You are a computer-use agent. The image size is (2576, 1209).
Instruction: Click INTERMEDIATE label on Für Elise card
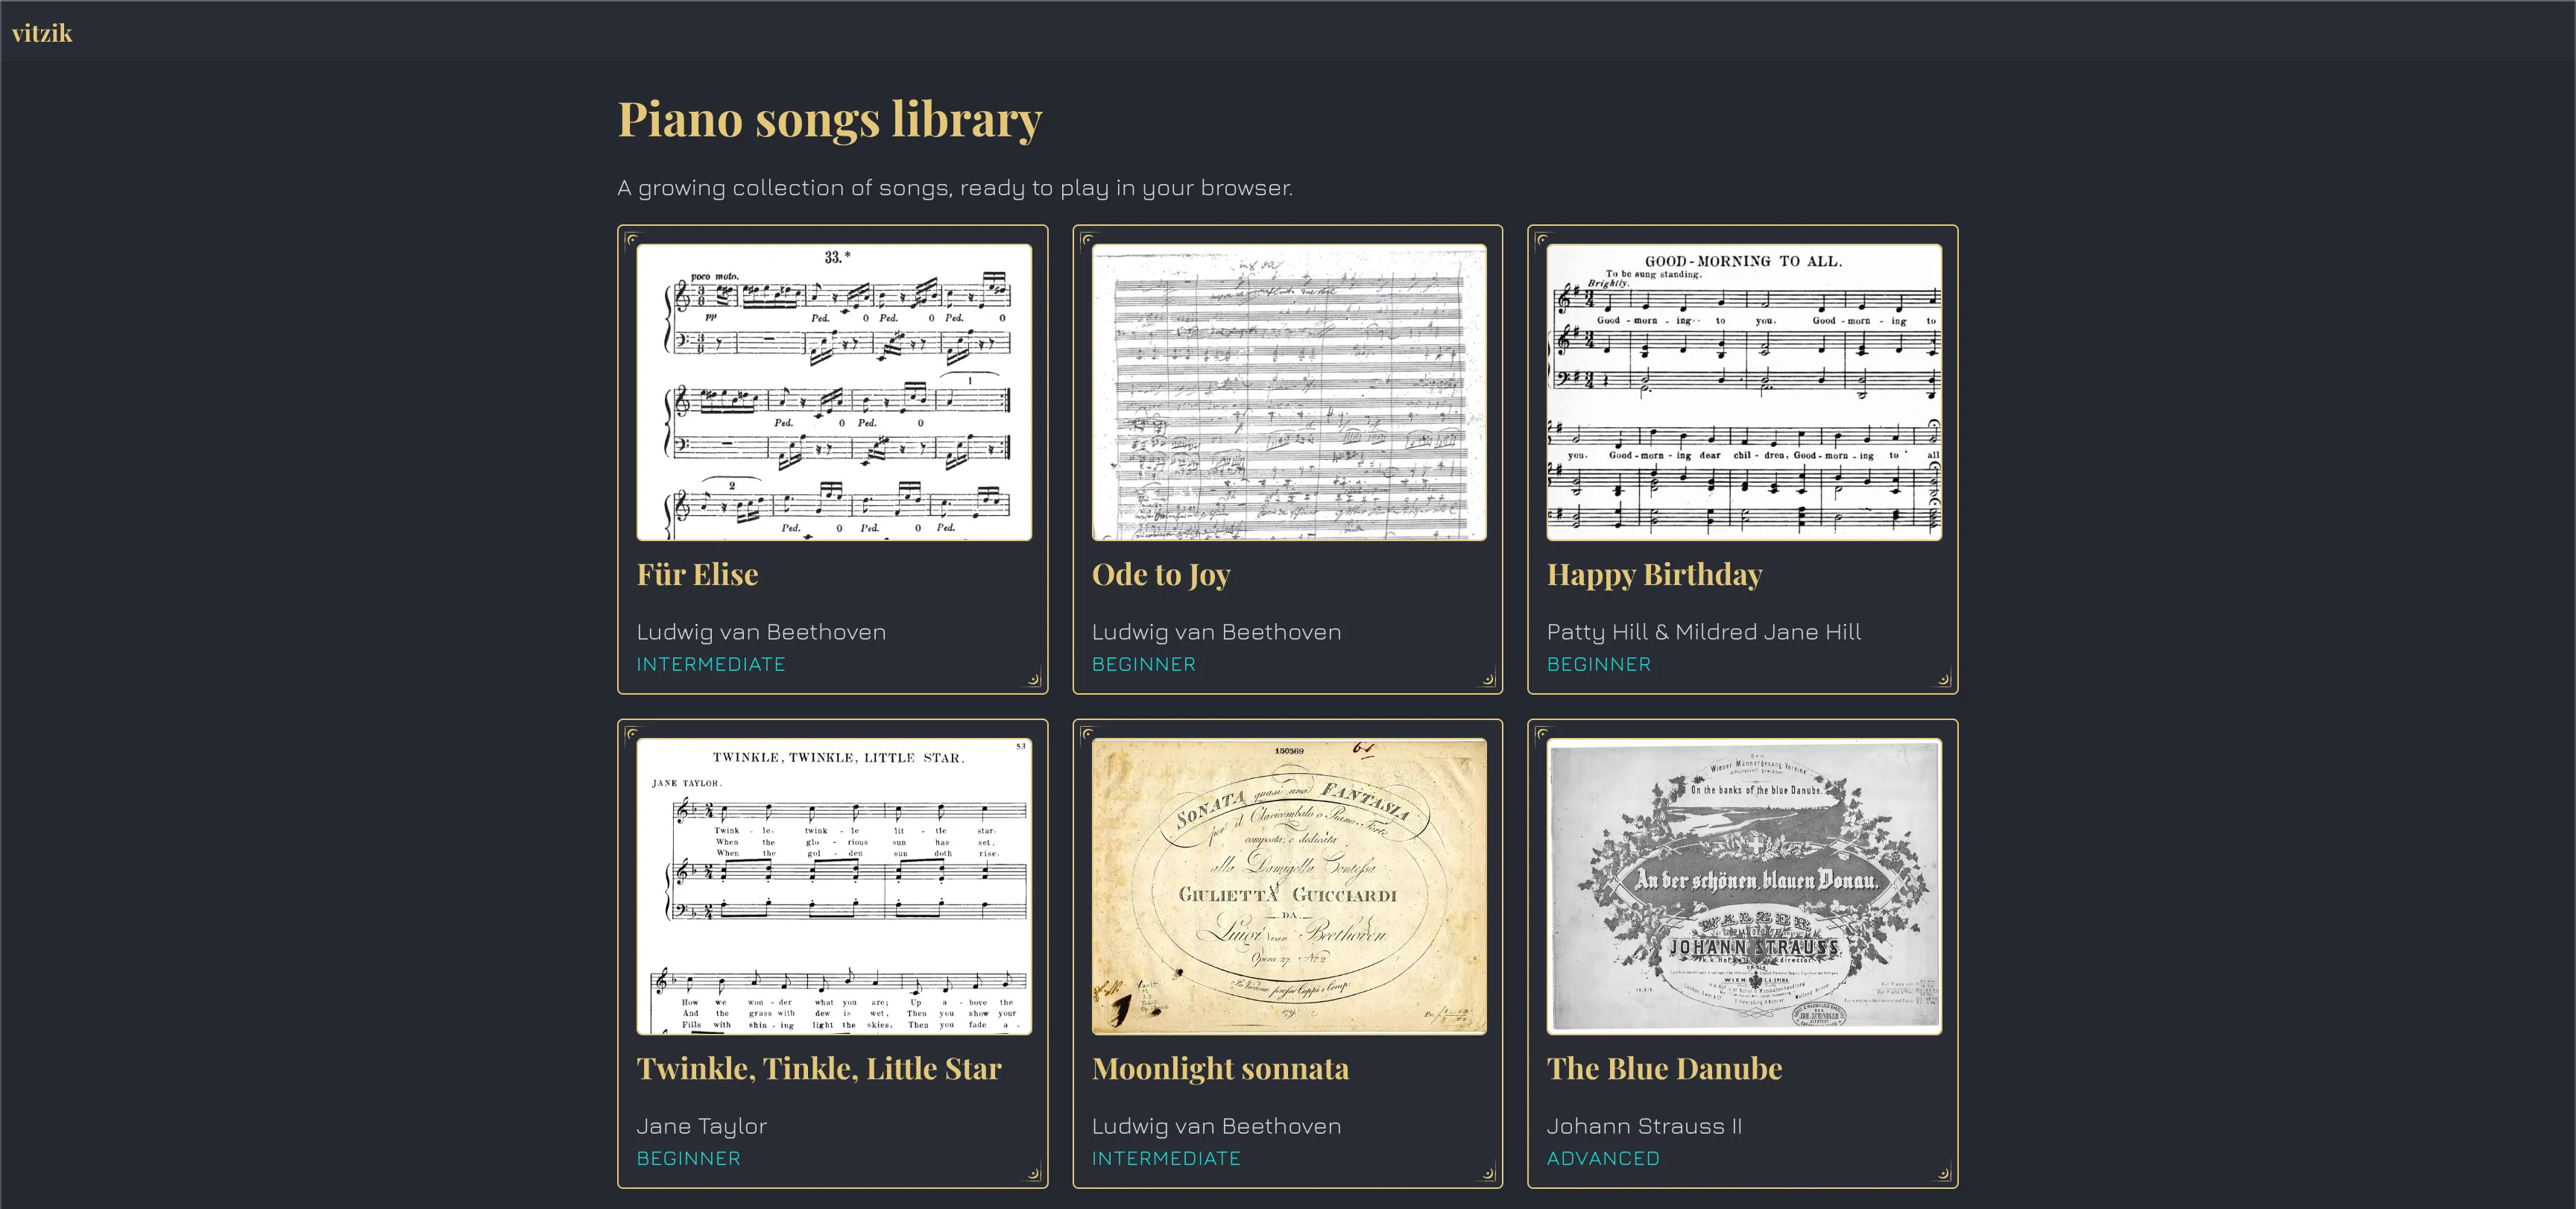point(711,664)
